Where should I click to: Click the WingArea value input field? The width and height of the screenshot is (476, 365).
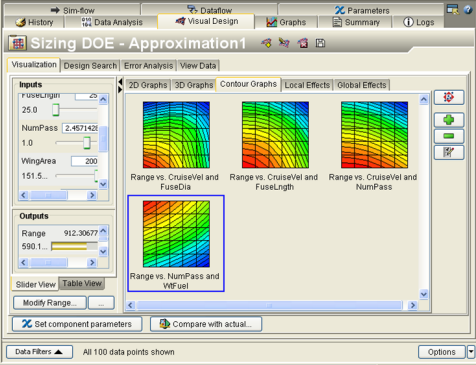(85, 161)
